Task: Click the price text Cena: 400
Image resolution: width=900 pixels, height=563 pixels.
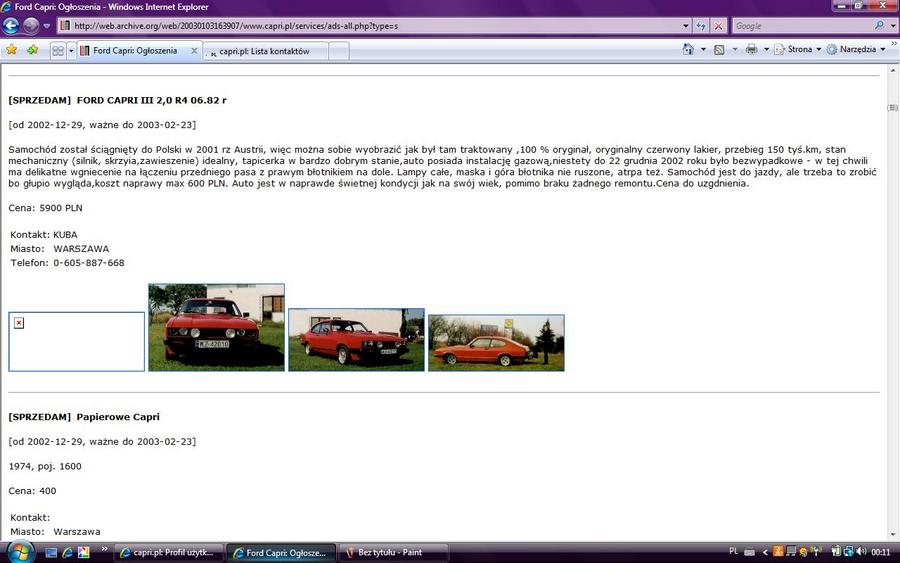Action: [32, 491]
